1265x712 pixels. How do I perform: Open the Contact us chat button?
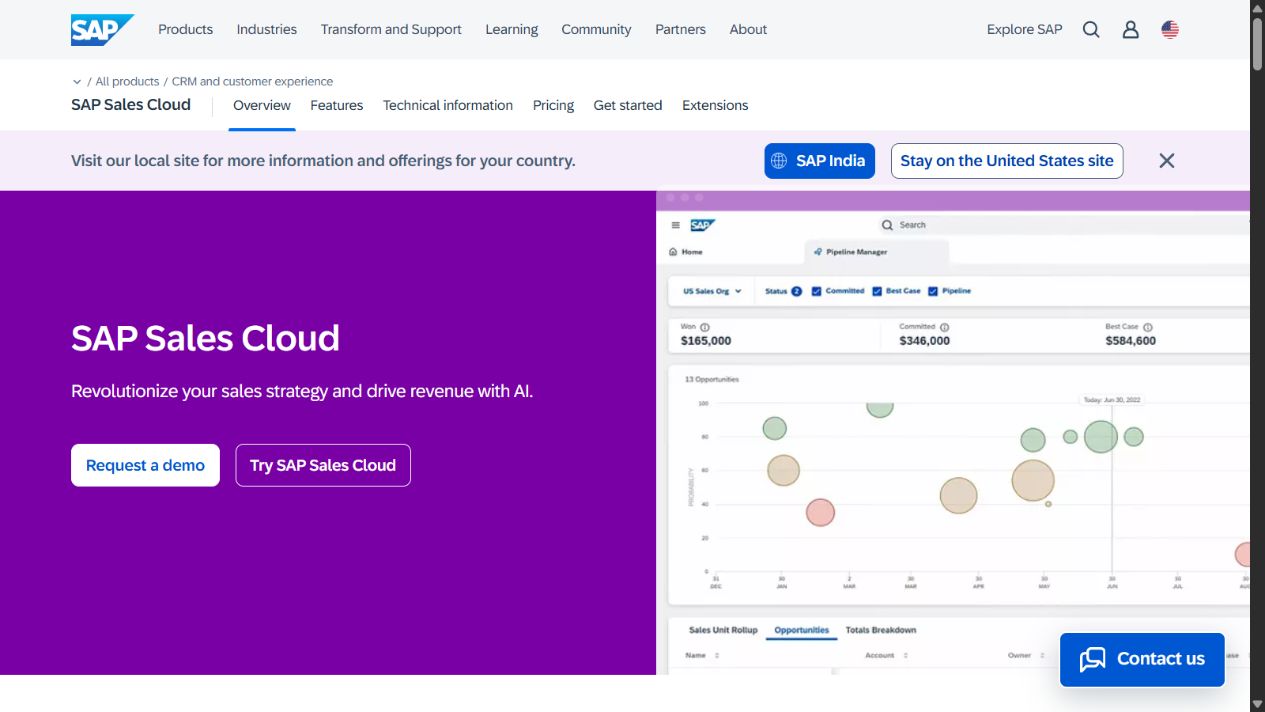(1142, 659)
